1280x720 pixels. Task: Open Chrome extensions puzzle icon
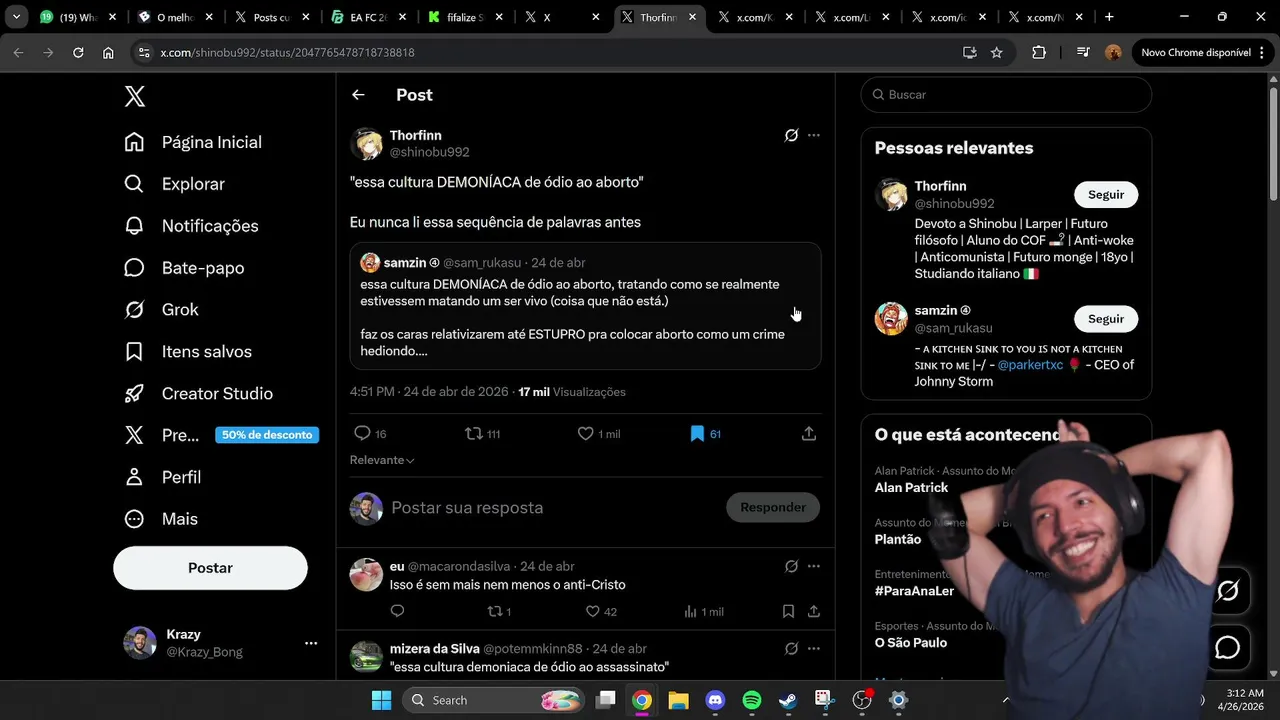point(1039,53)
